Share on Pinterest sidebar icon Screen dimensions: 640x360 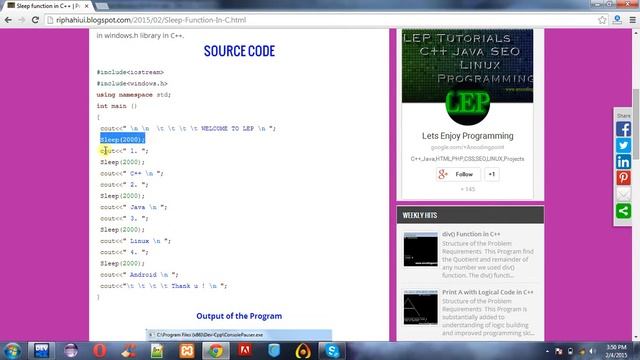[x=623, y=178]
